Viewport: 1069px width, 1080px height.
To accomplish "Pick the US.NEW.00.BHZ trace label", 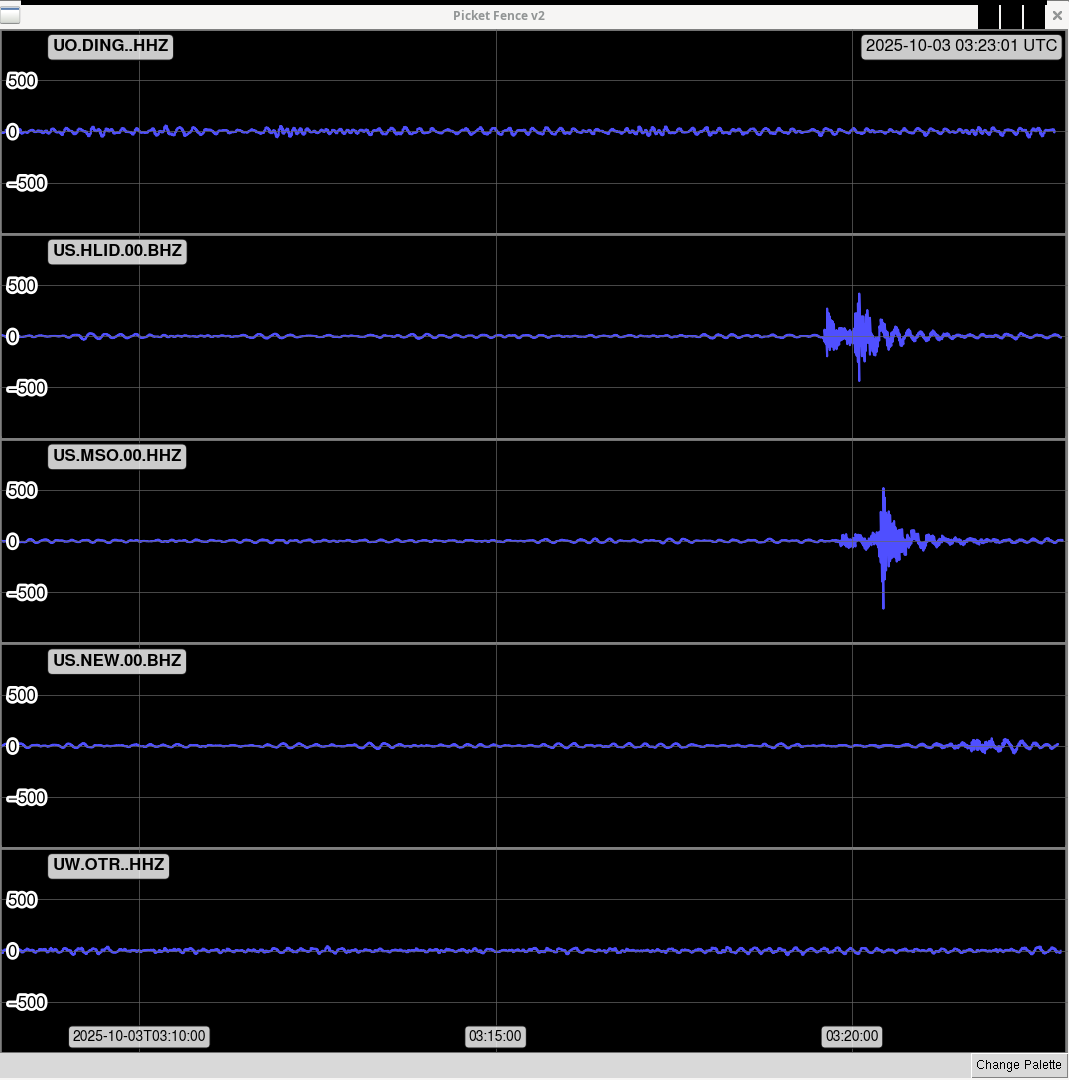I will [117, 660].
